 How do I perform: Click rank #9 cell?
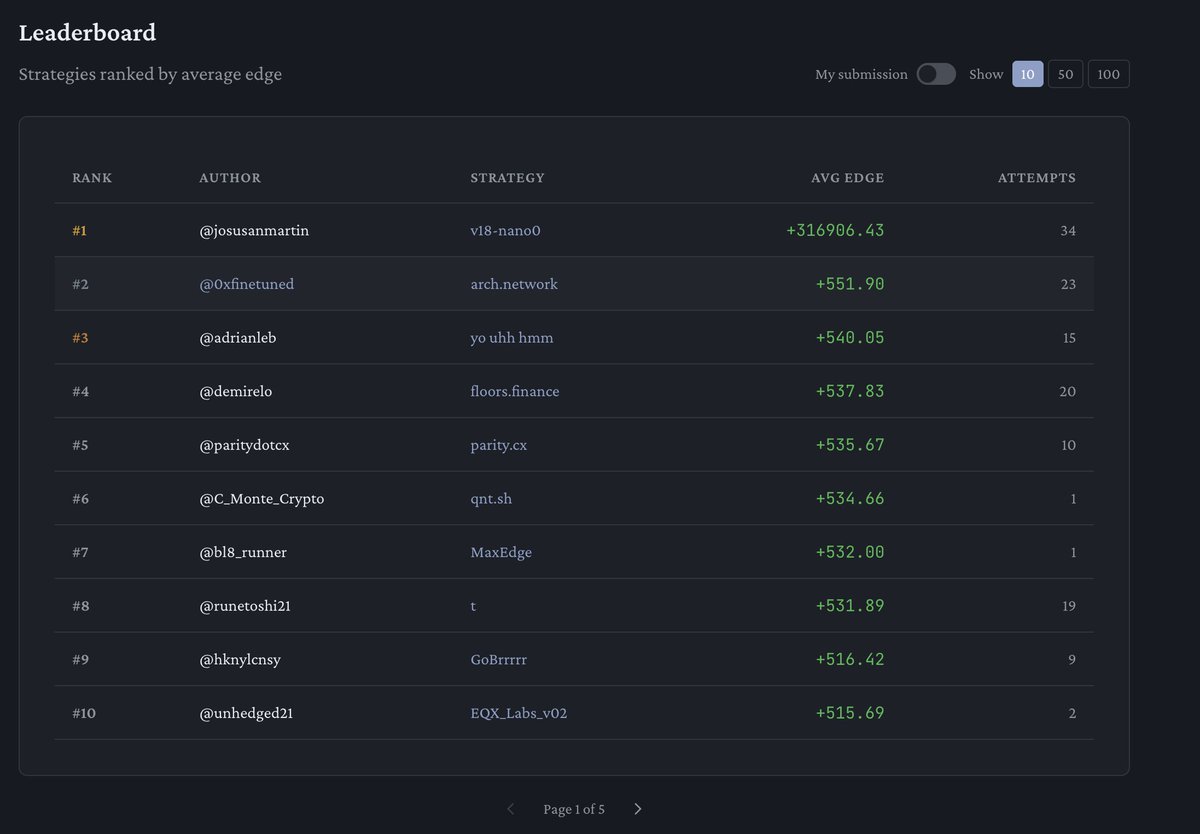coord(81,659)
